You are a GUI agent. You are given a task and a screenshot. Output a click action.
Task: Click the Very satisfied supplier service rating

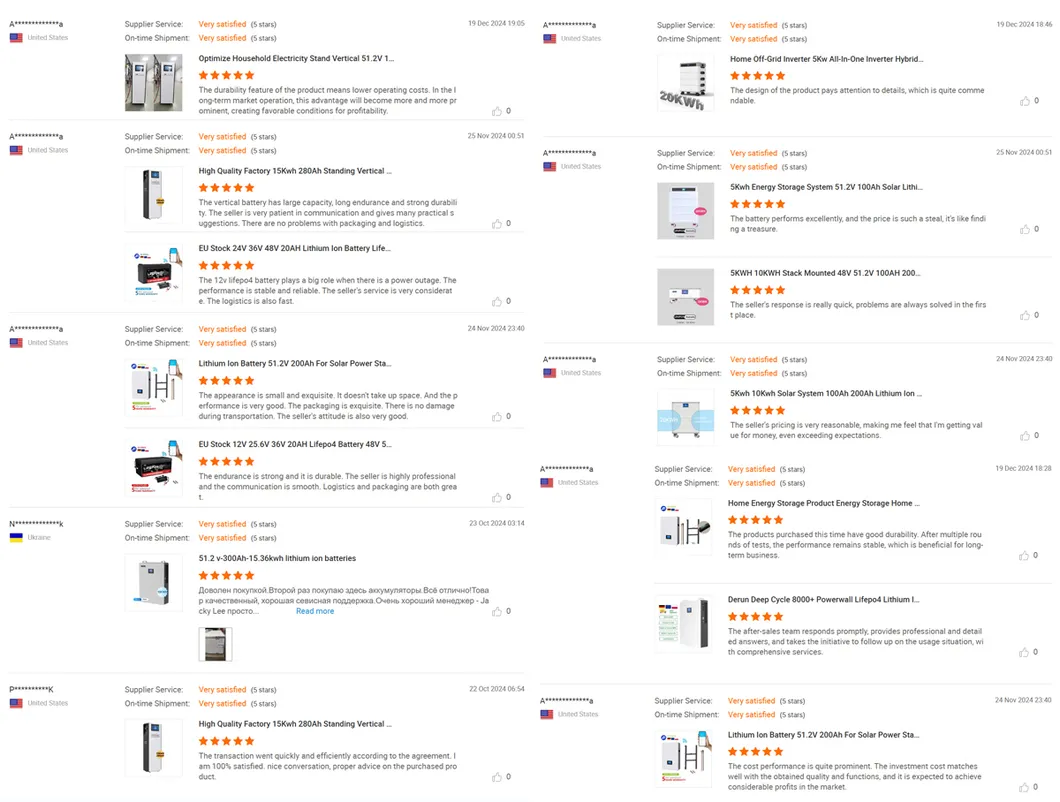point(222,24)
